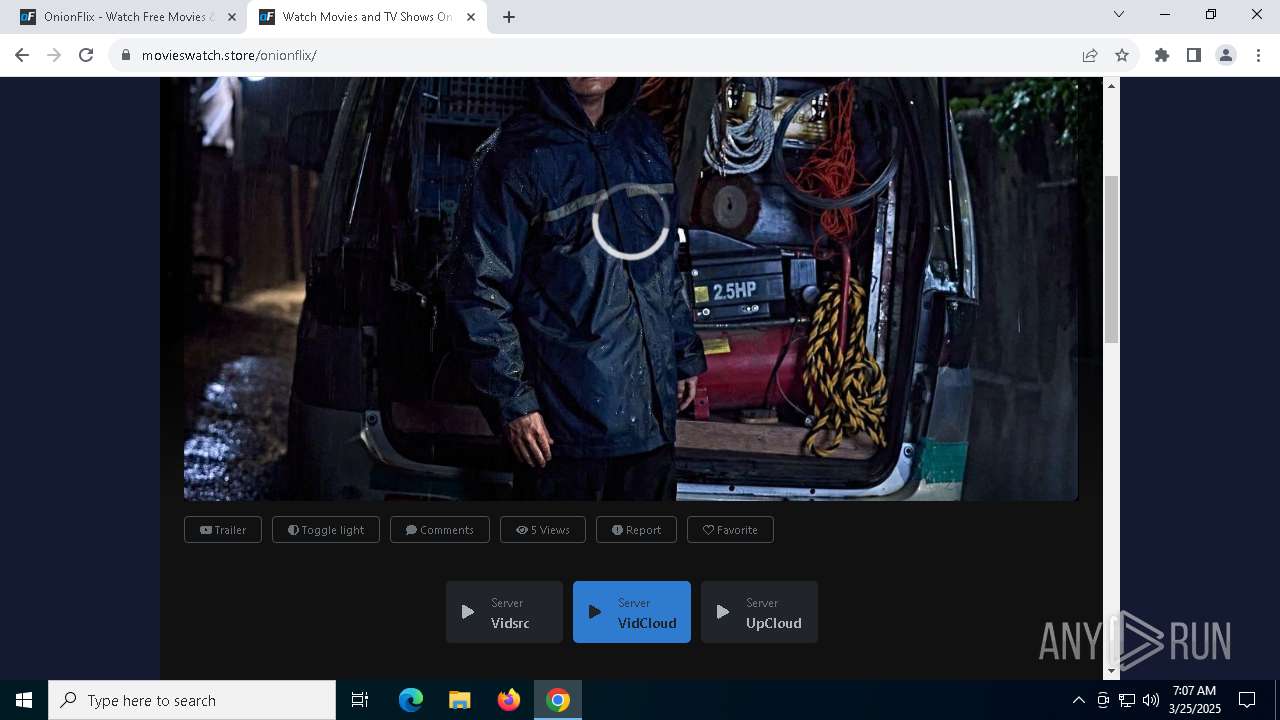Click page scrollbar down arrow
1280x720 pixels.
point(1111,671)
